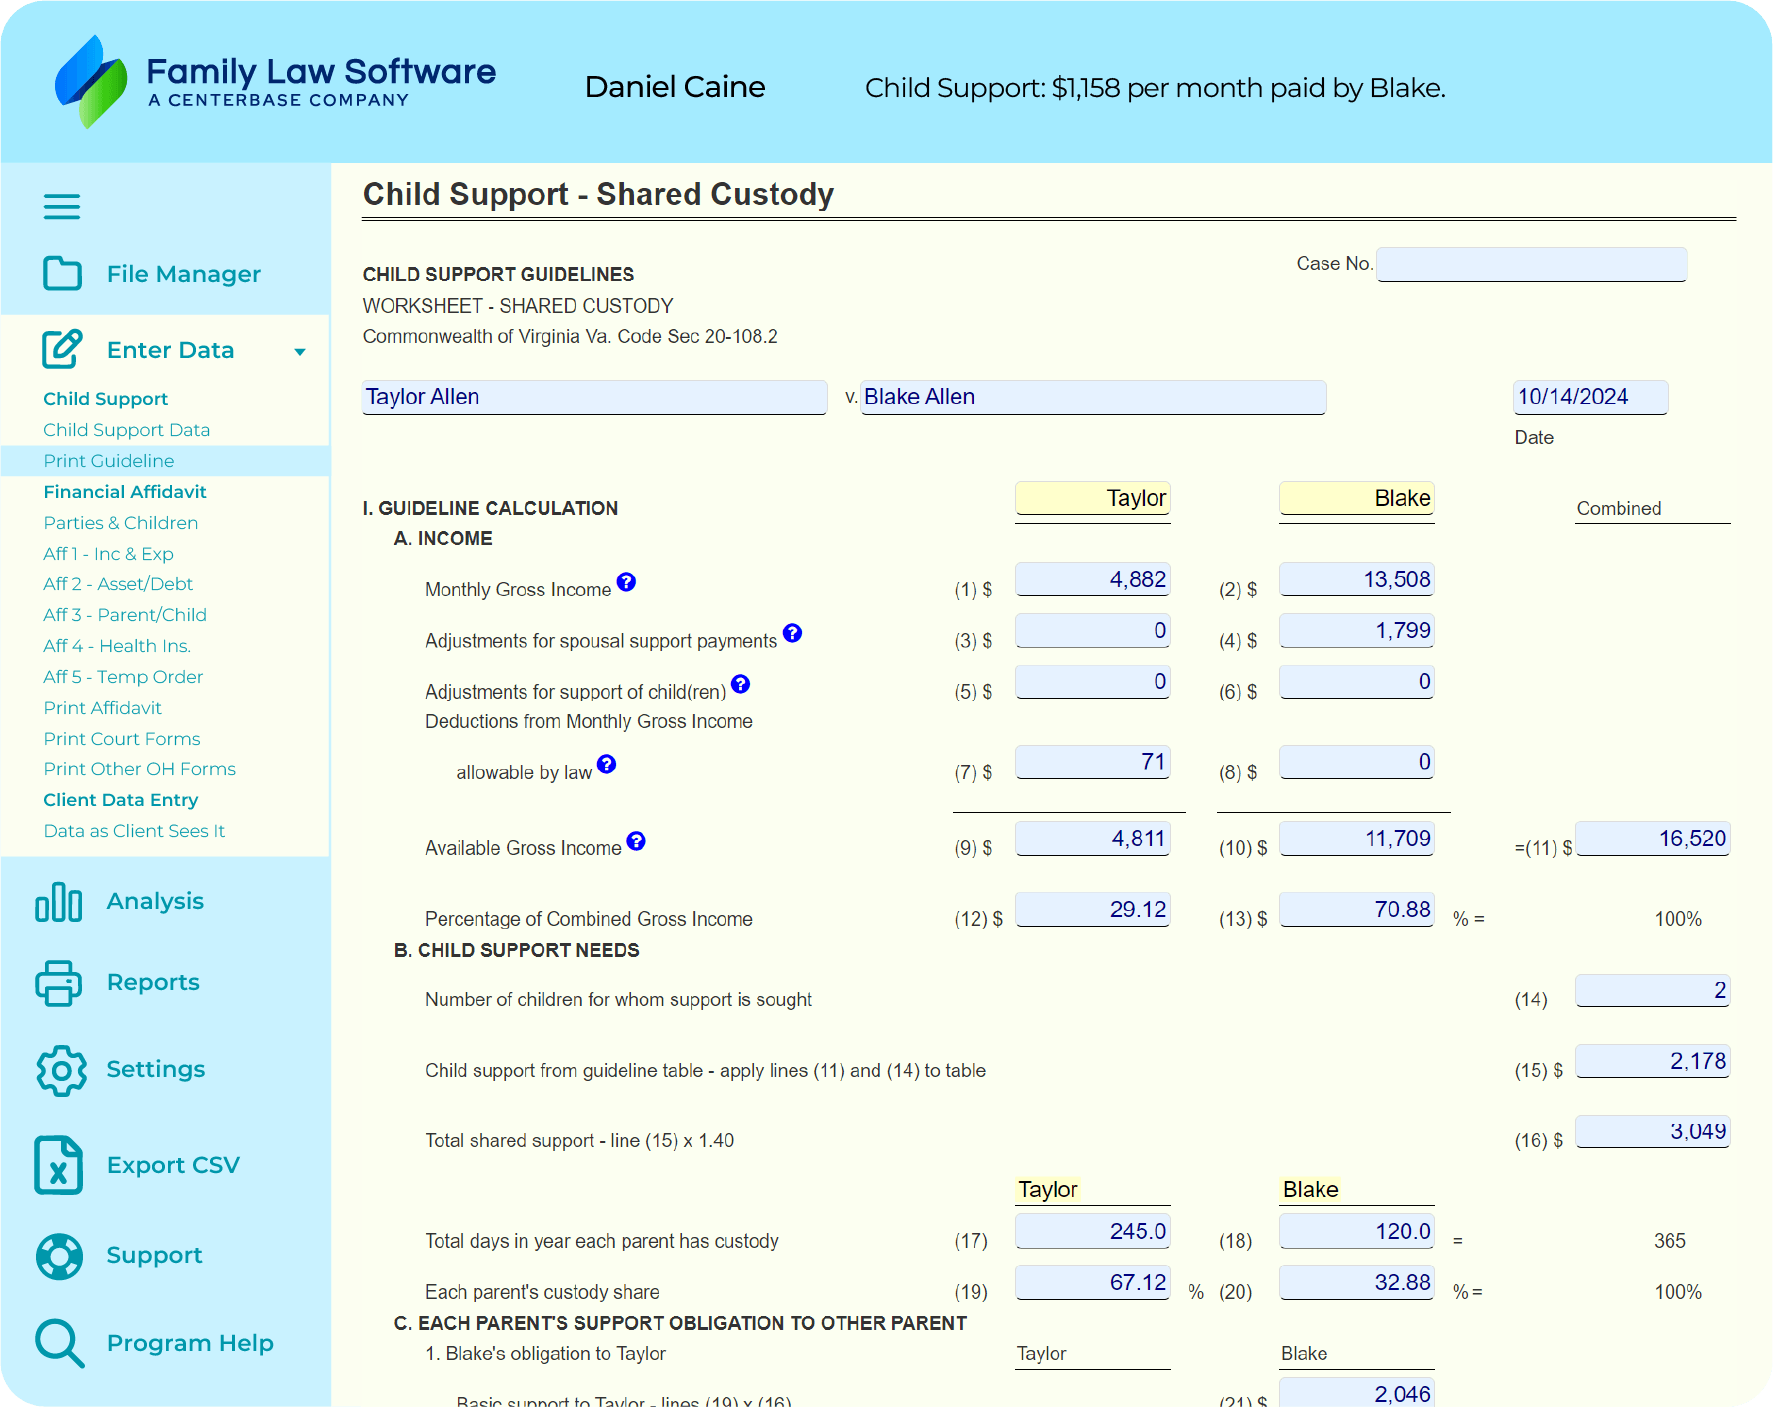
Task: Collapse the Enter Data section arrow
Action: (299, 352)
